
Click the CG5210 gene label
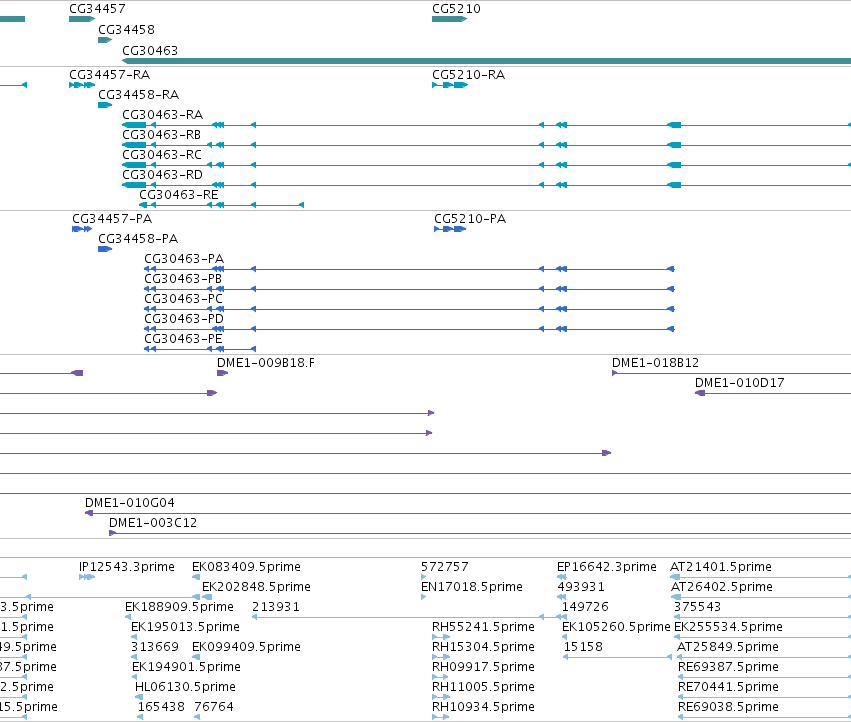coord(456,9)
